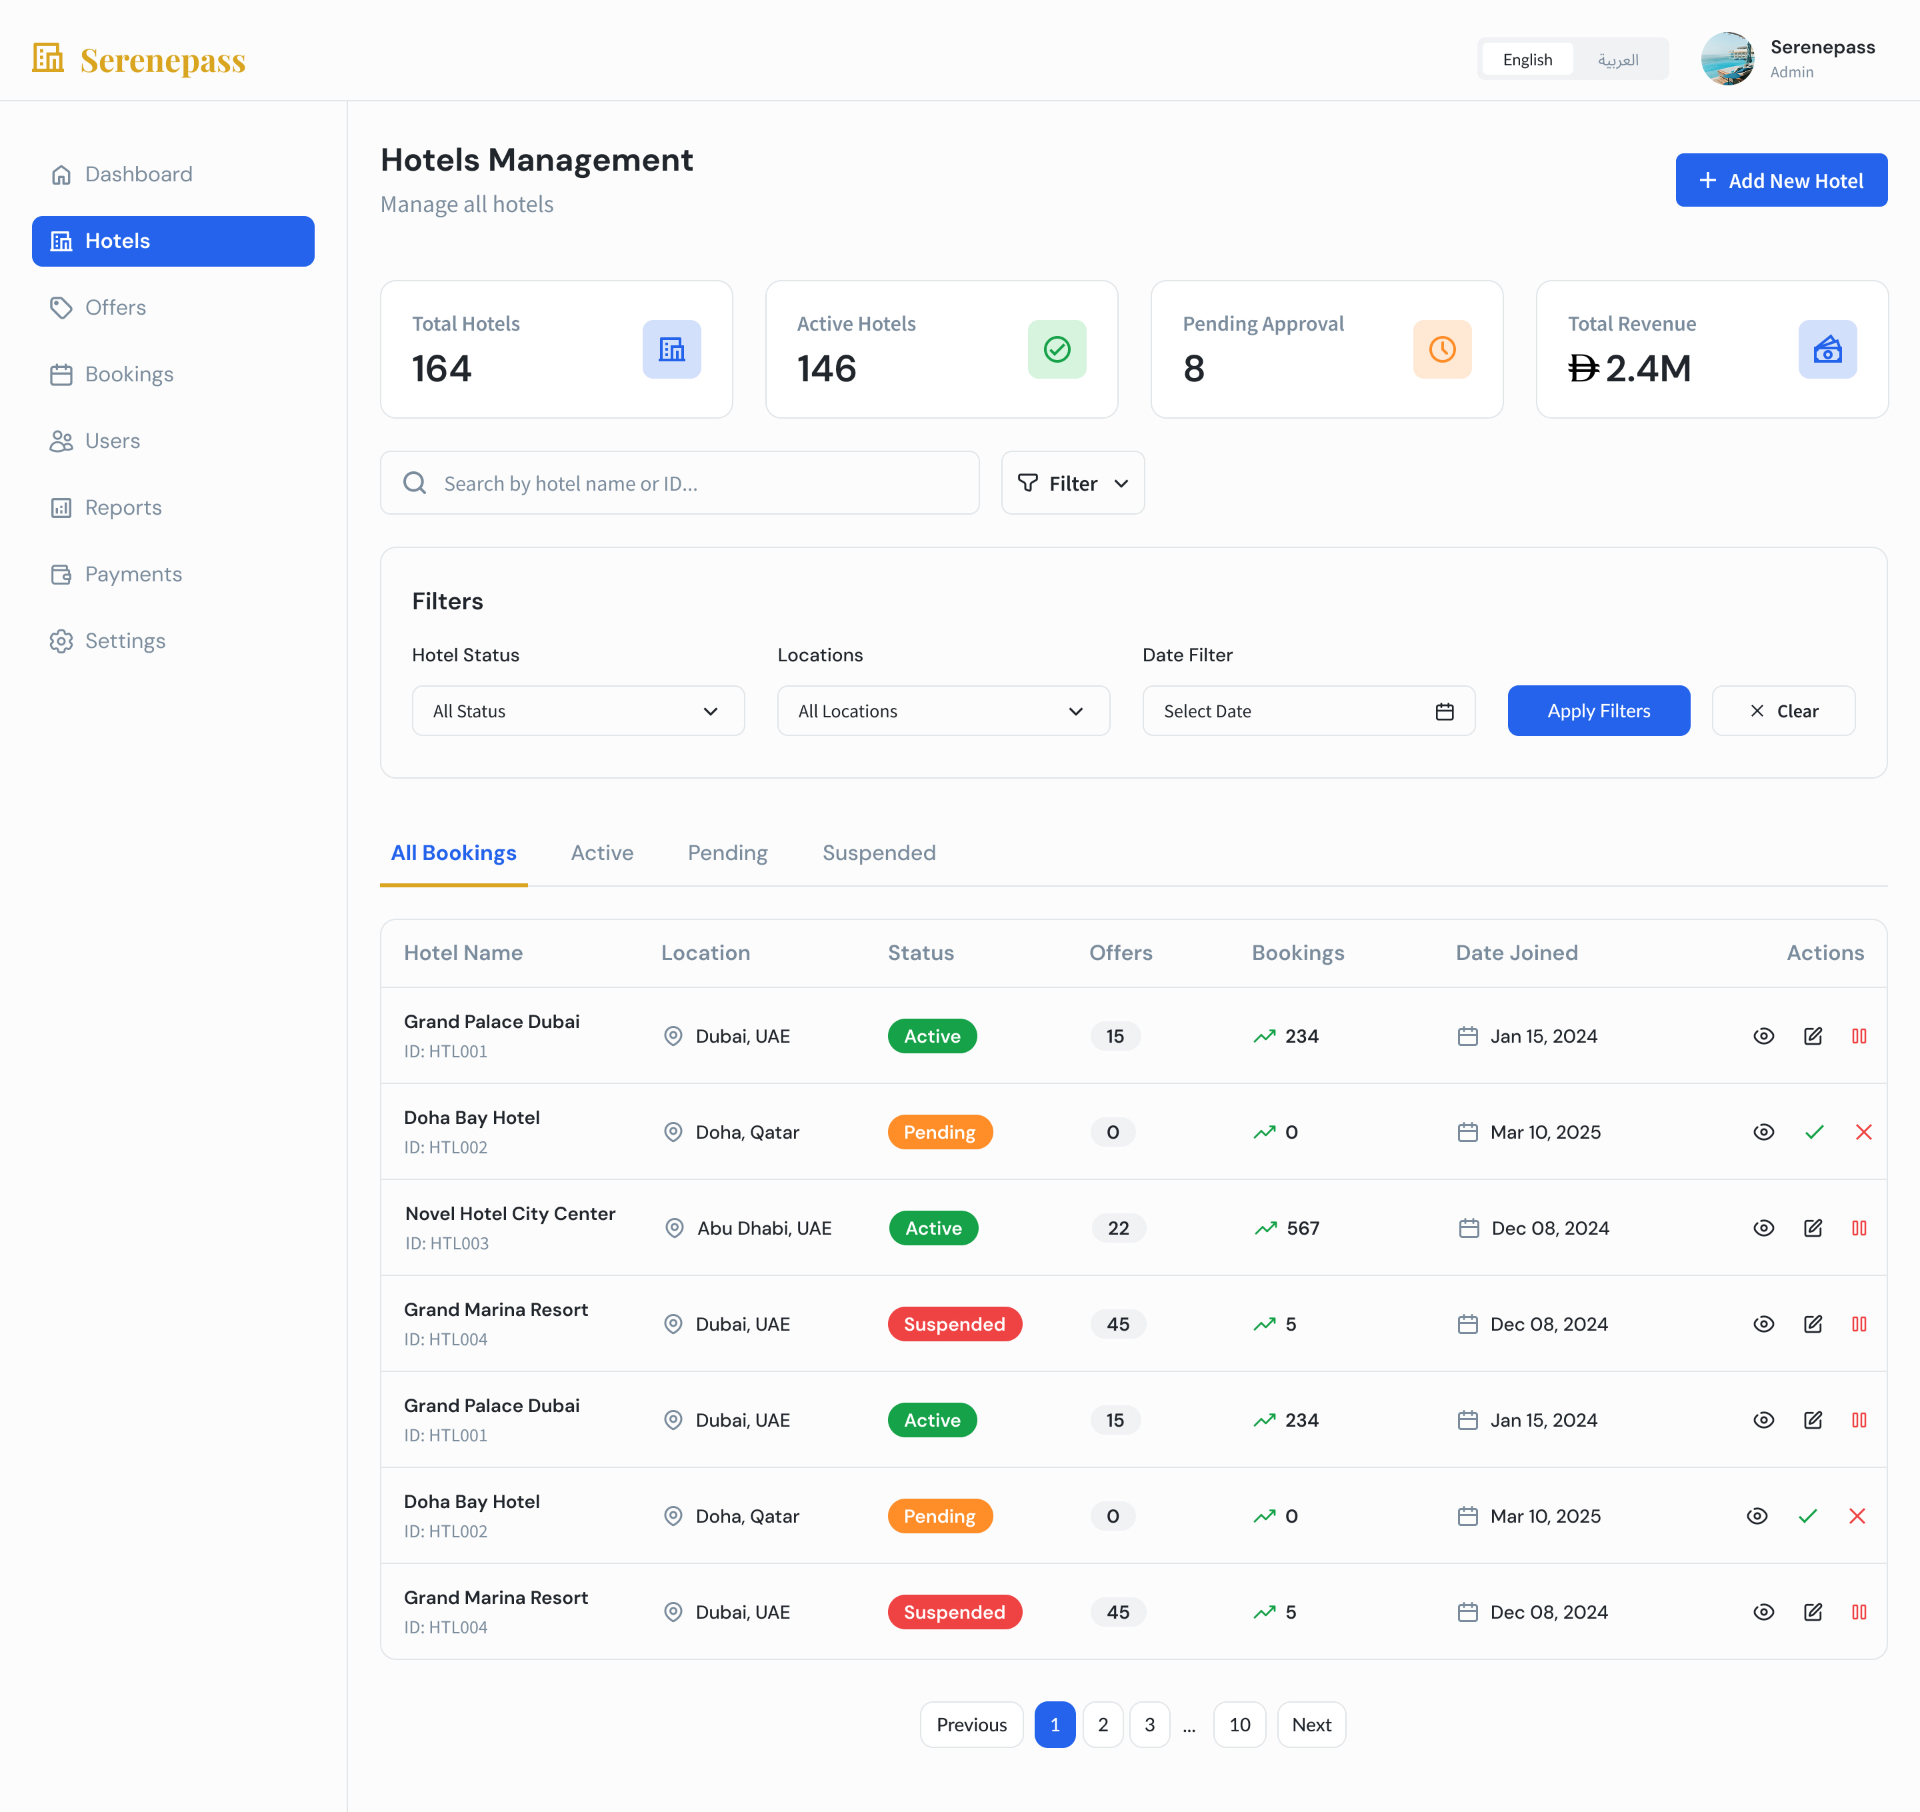The image size is (1920, 1812).
Task: Jump to page 10
Action: (1239, 1725)
